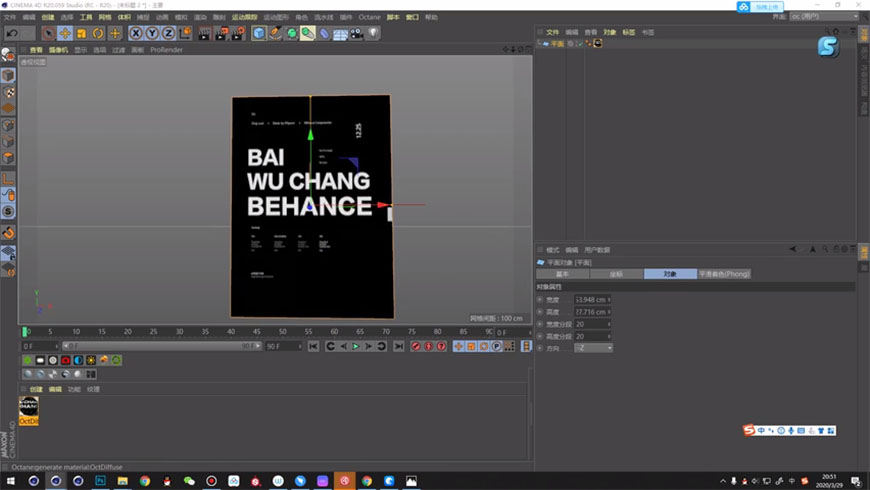Activate the Move tool
This screenshot has width=870, height=490.
(65, 33)
